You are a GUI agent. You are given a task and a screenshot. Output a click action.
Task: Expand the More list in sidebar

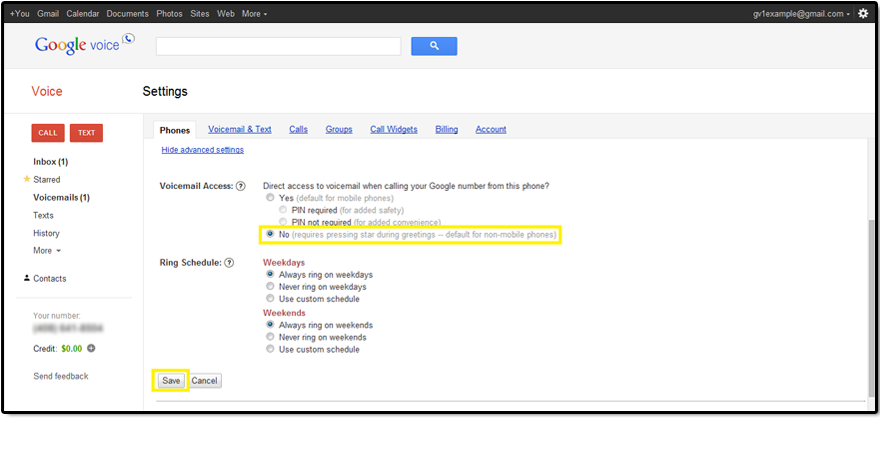(x=47, y=250)
